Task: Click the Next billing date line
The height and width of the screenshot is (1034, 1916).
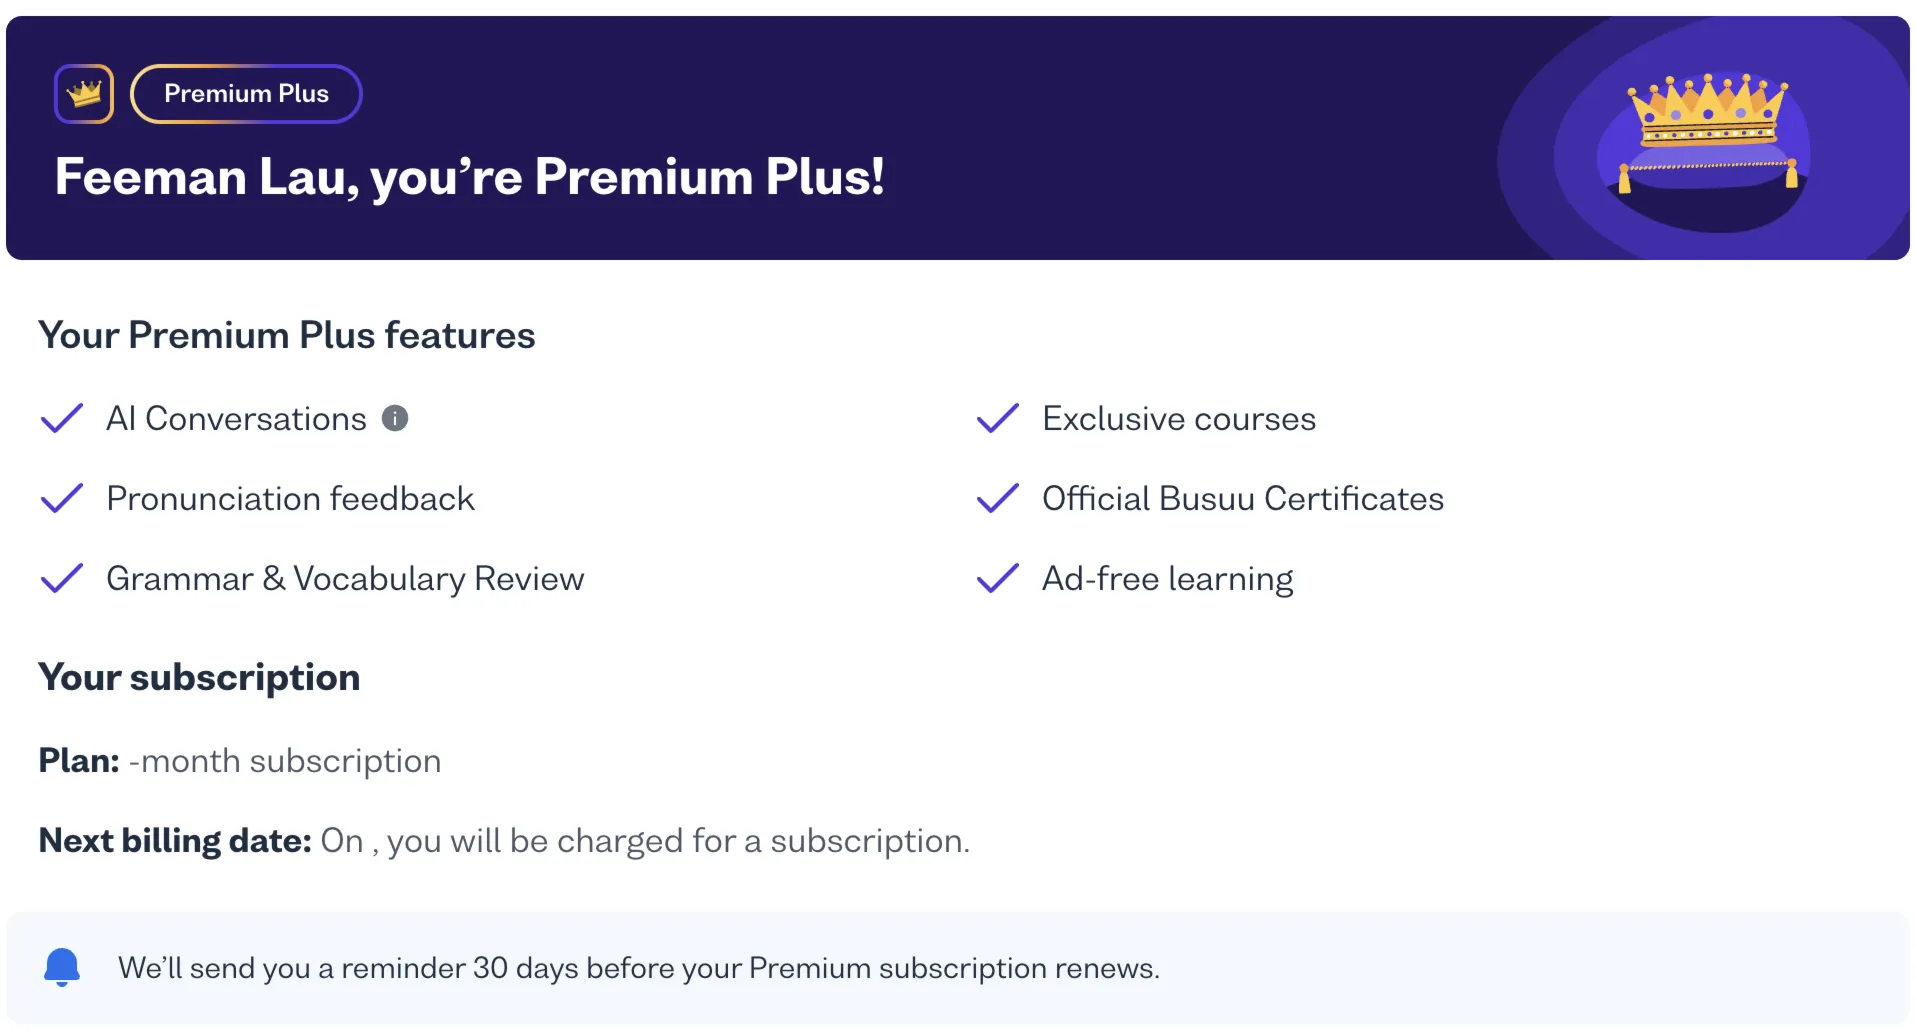Action: (504, 841)
